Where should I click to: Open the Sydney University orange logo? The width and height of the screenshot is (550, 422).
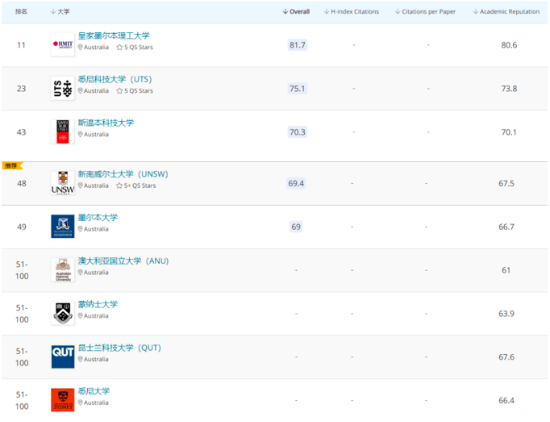tap(62, 400)
